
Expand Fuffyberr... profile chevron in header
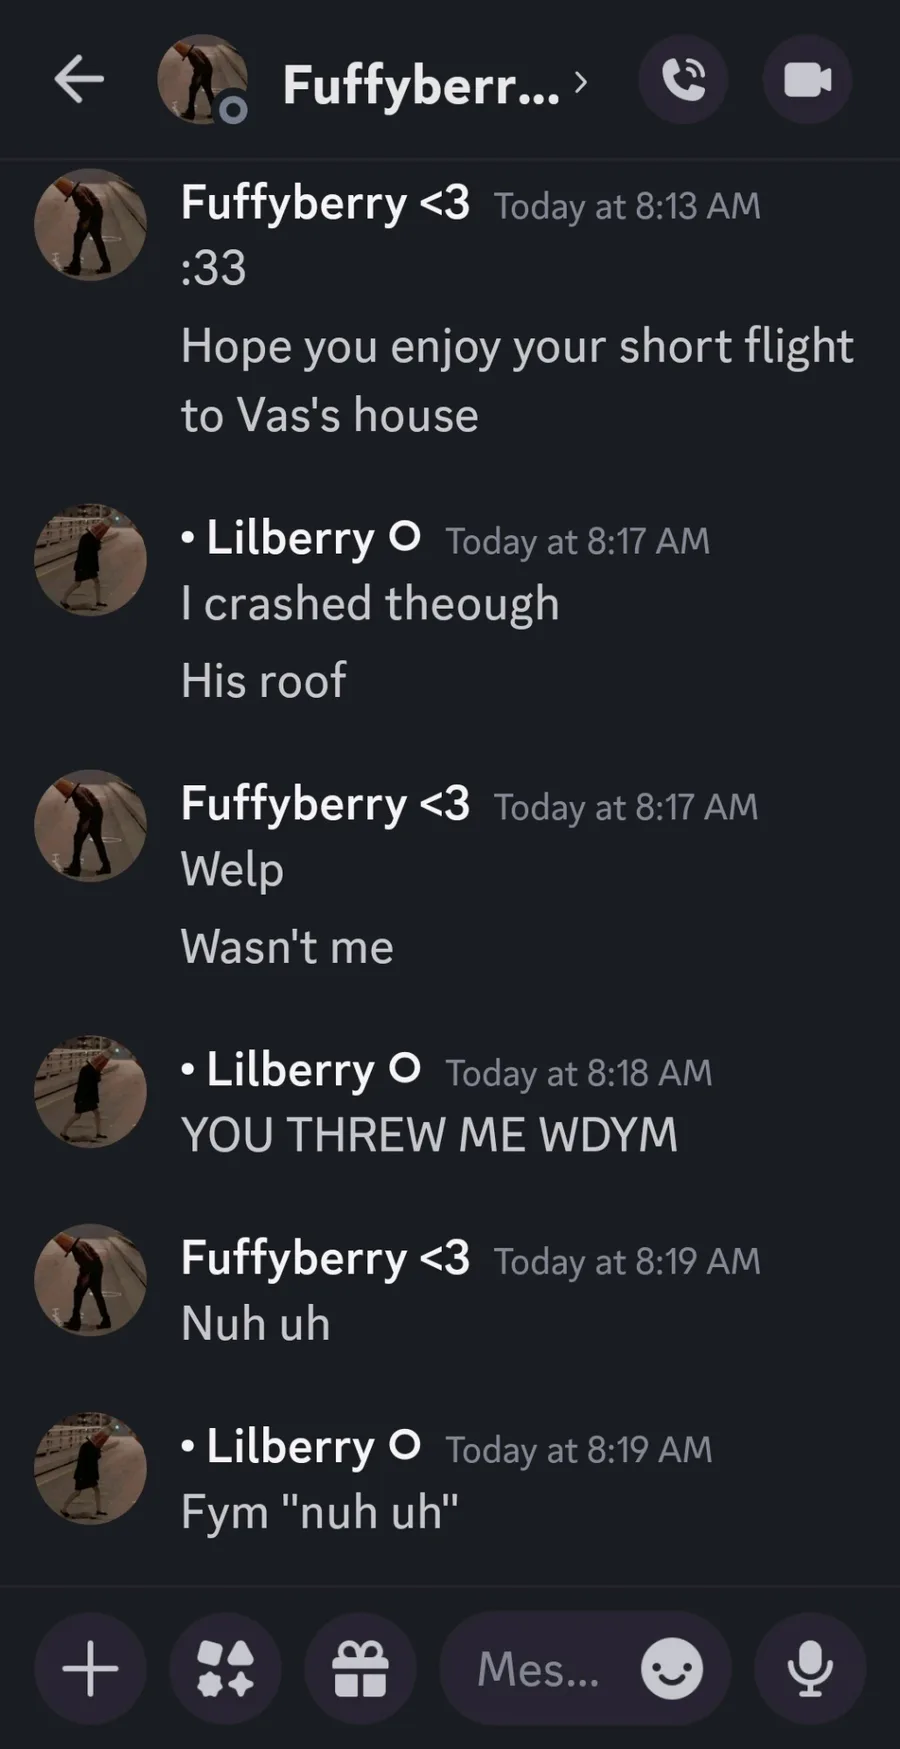coord(581,82)
